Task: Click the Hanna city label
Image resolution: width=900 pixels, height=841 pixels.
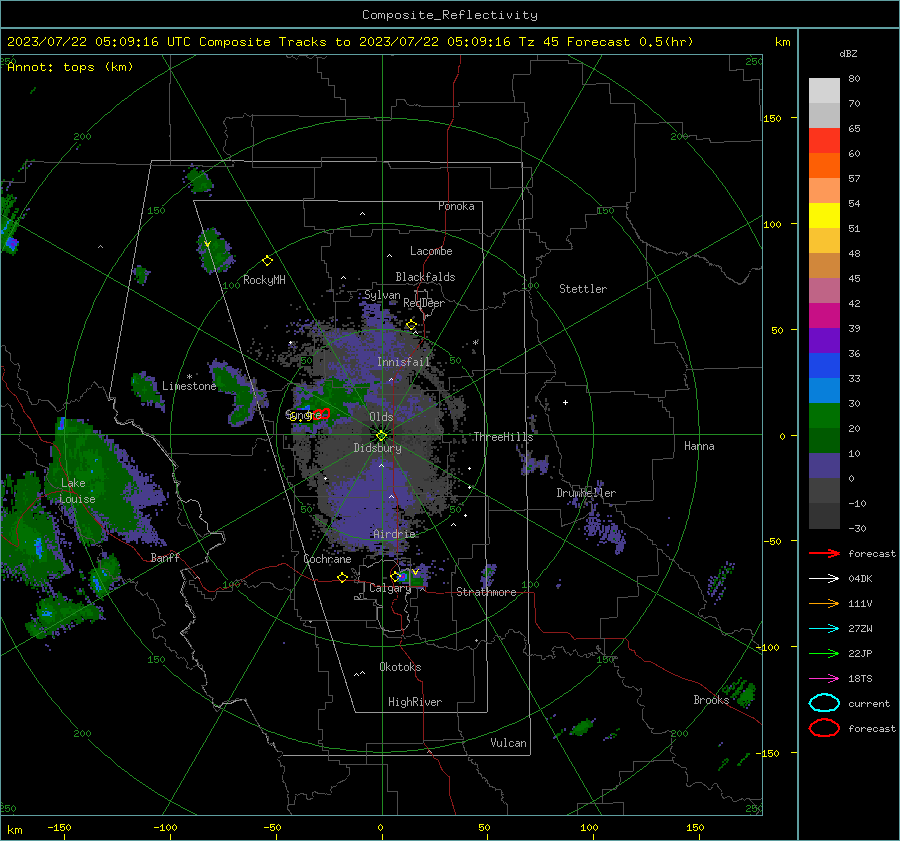Action: (x=699, y=446)
